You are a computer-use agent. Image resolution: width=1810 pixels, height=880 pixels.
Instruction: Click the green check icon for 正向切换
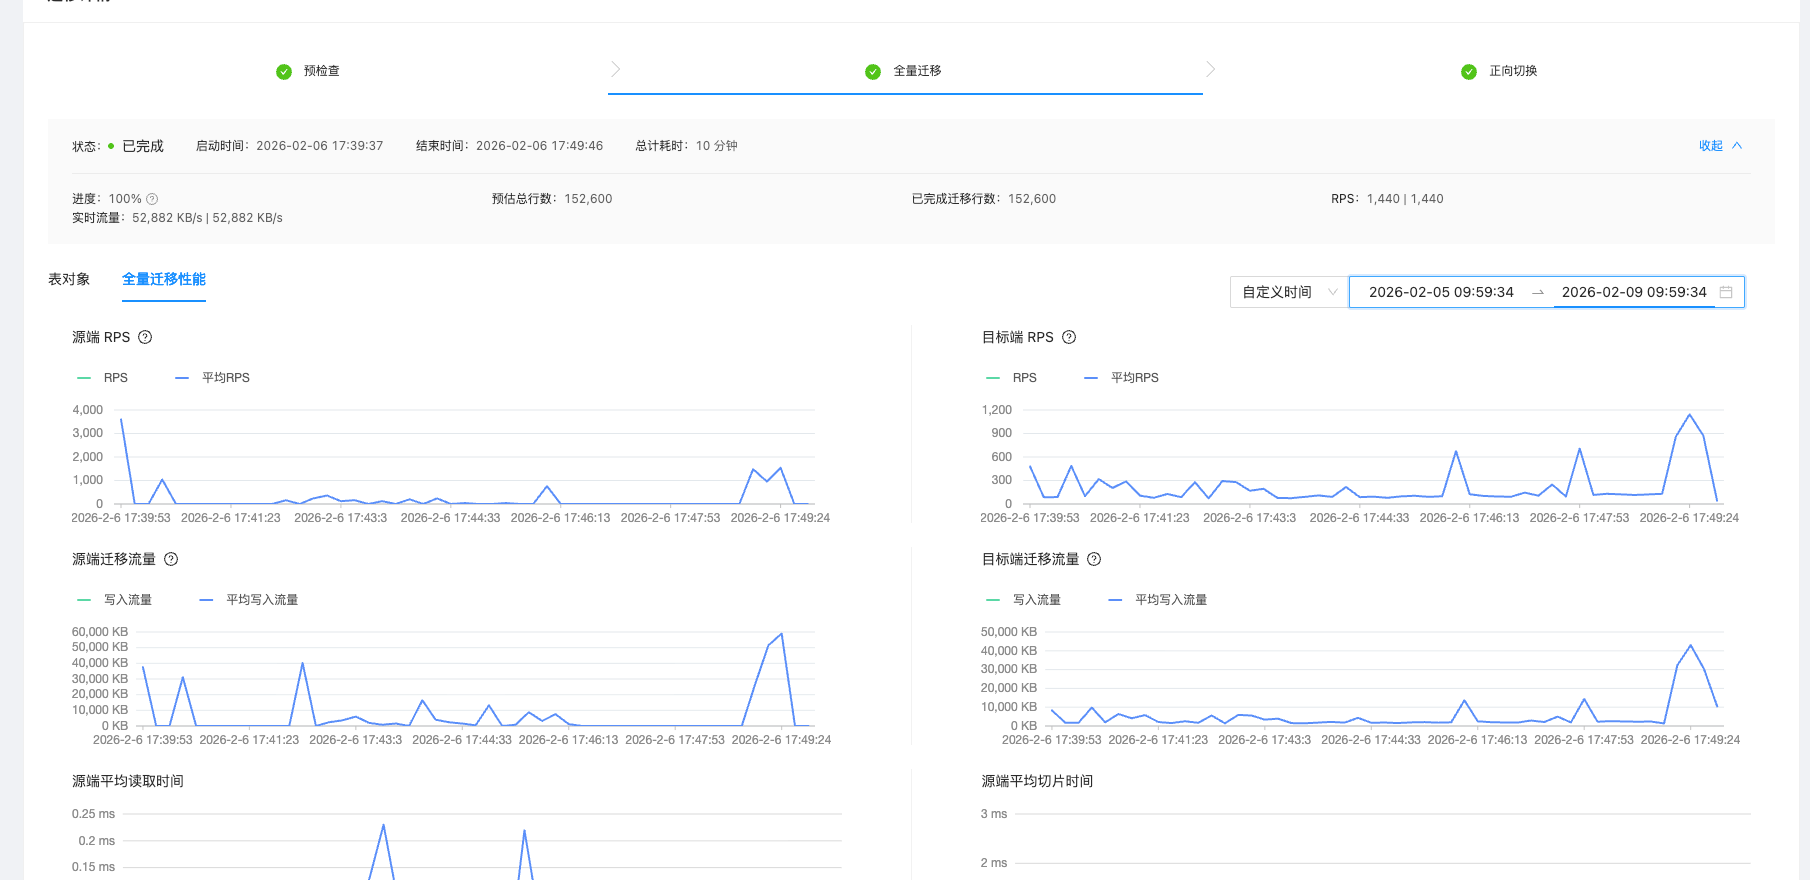coord(1469,72)
